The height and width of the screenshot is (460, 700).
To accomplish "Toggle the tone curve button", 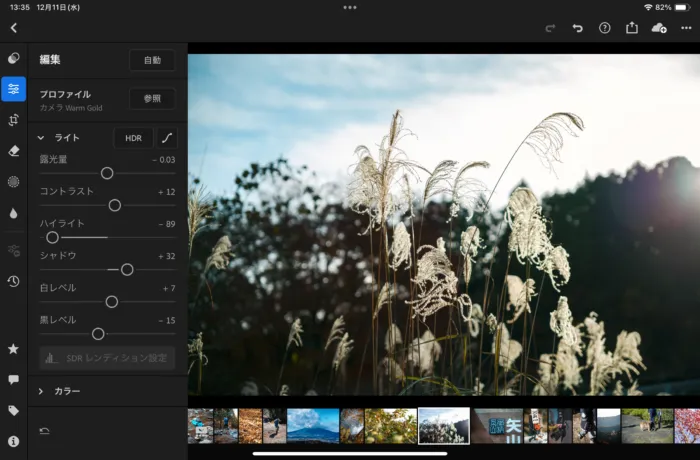I will 167,138.
